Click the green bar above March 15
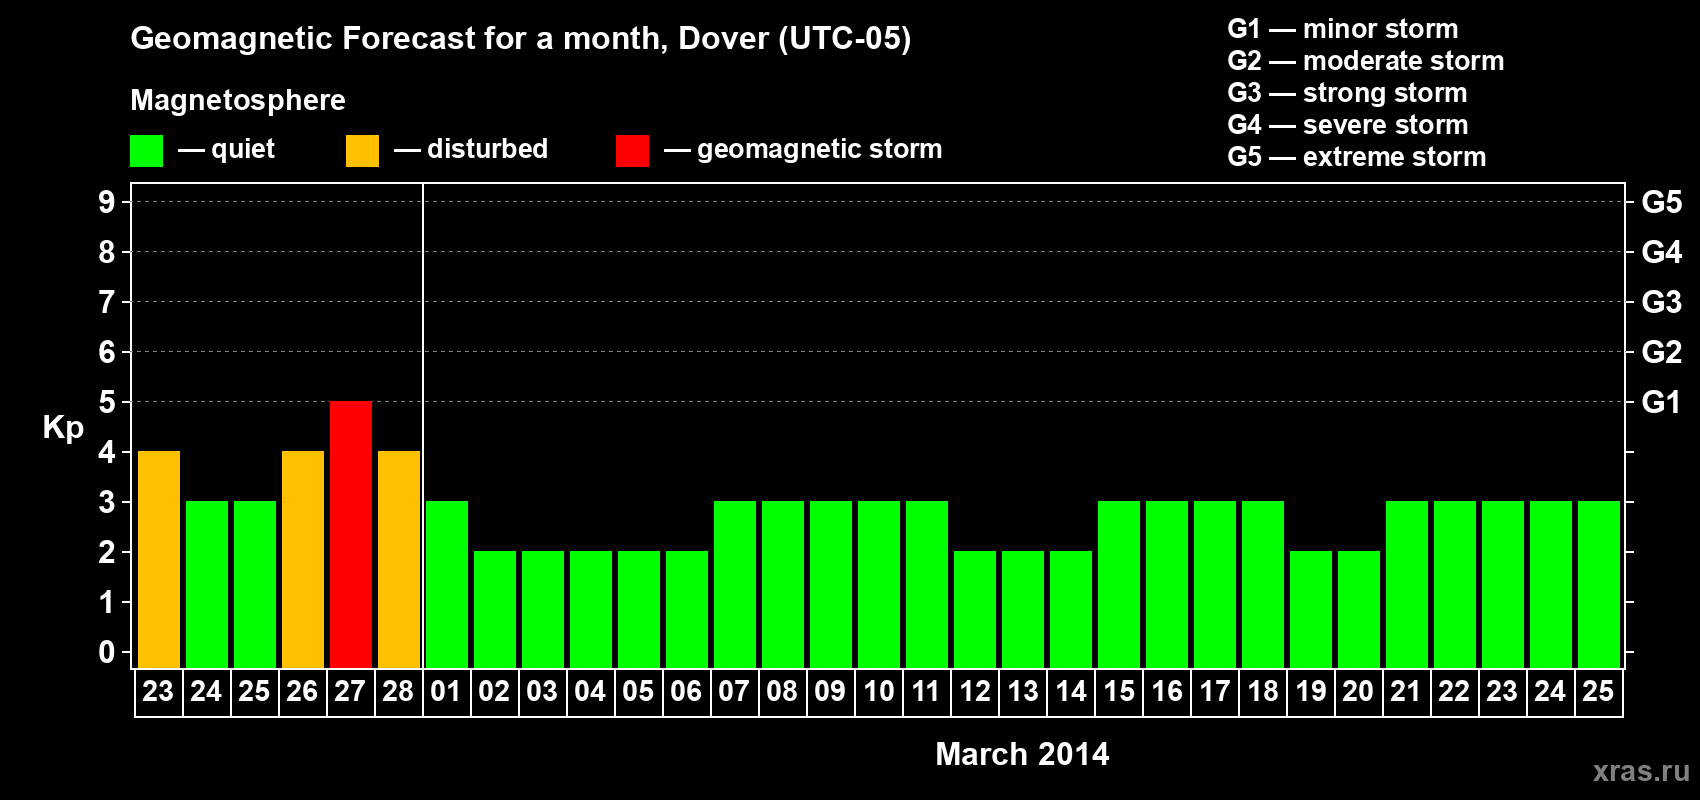This screenshot has height=800, width=1700. pyautogui.click(x=1119, y=585)
